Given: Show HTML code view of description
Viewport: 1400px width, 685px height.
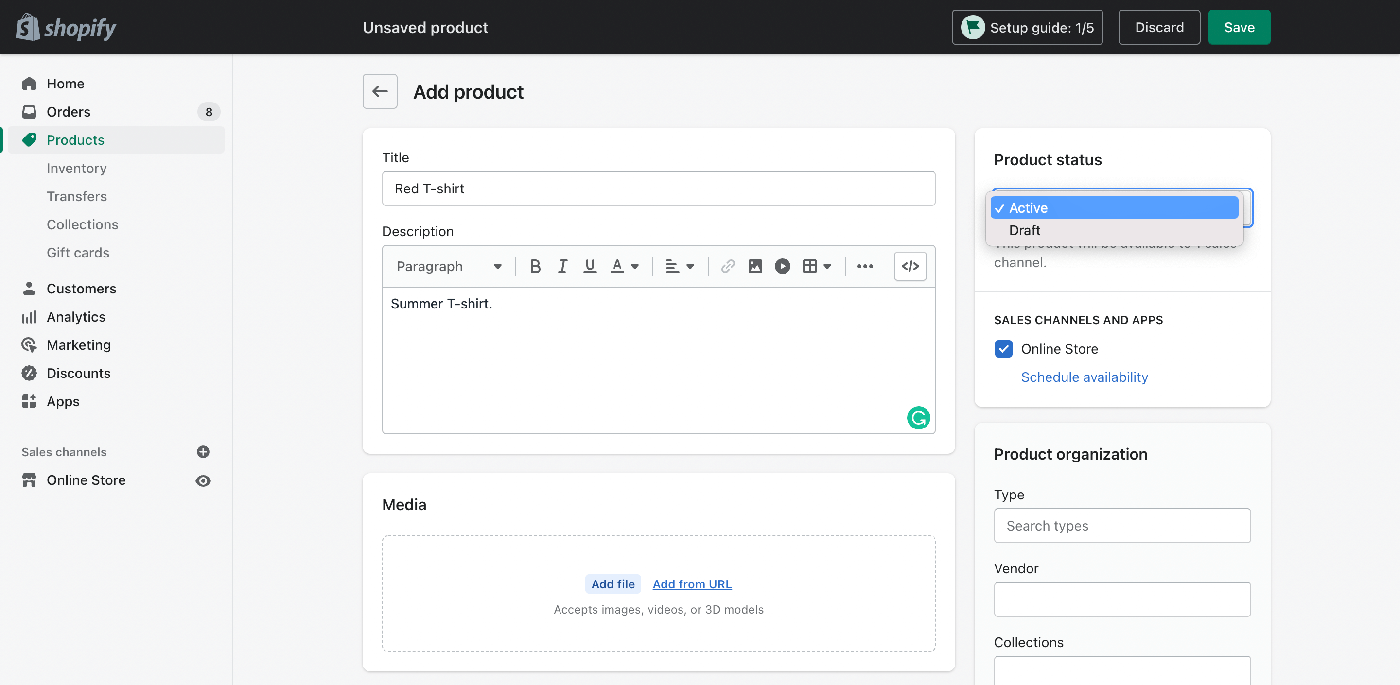Looking at the screenshot, I should (910, 266).
